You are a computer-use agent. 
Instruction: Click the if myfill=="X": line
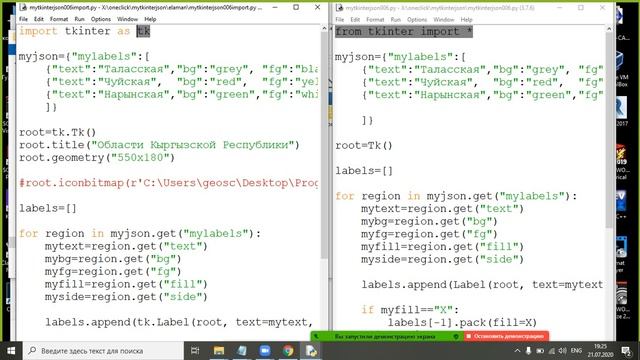click(x=410, y=310)
